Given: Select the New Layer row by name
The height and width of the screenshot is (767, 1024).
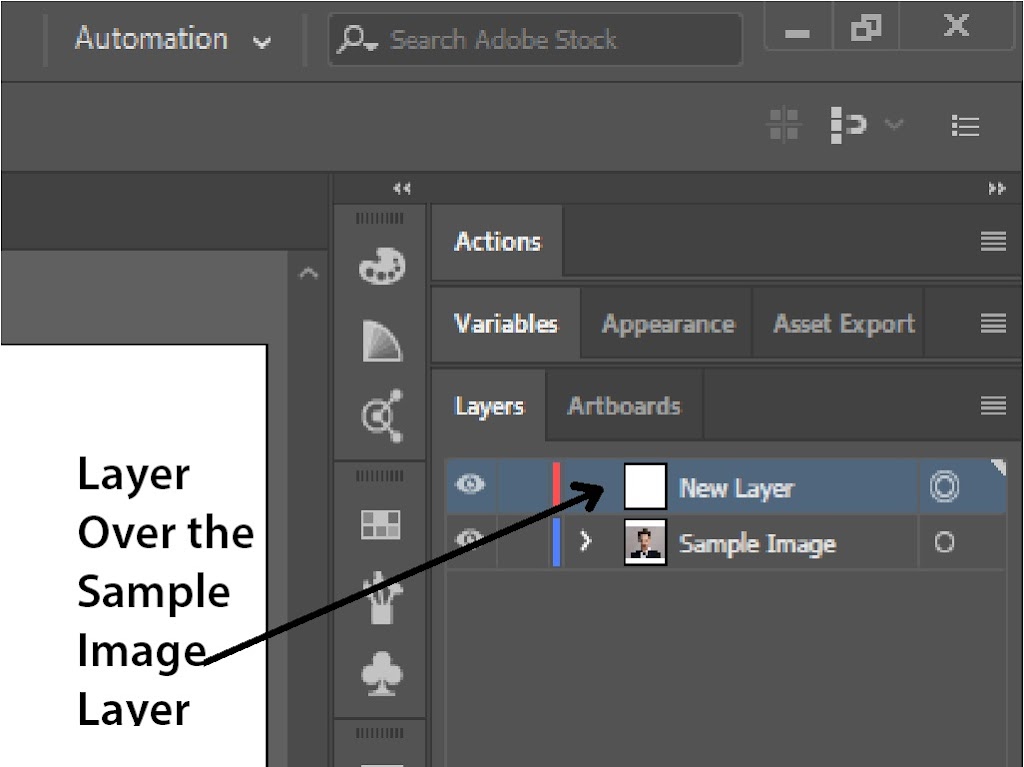Looking at the screenshot, I should click(x=736, y=488).
